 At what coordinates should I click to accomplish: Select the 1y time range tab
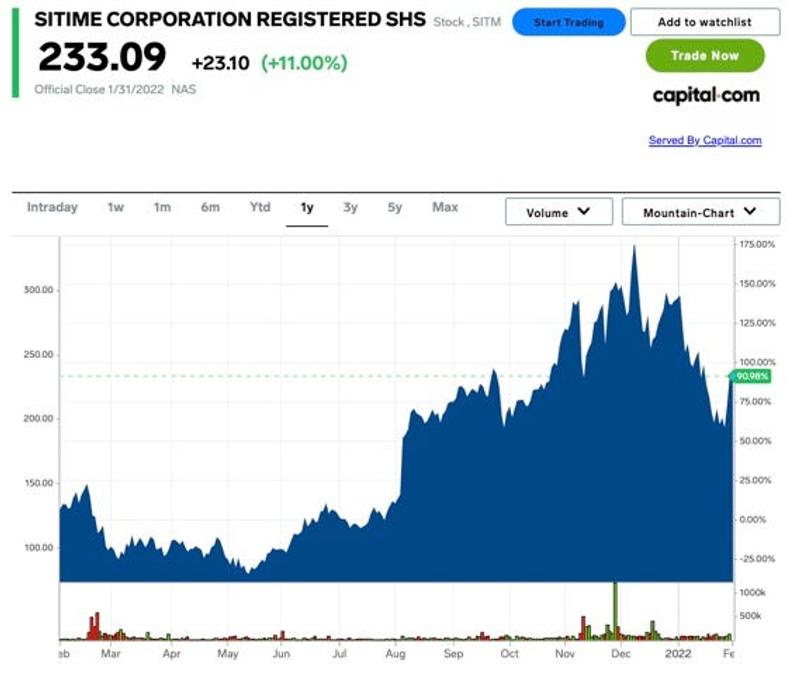click(307, 208)
